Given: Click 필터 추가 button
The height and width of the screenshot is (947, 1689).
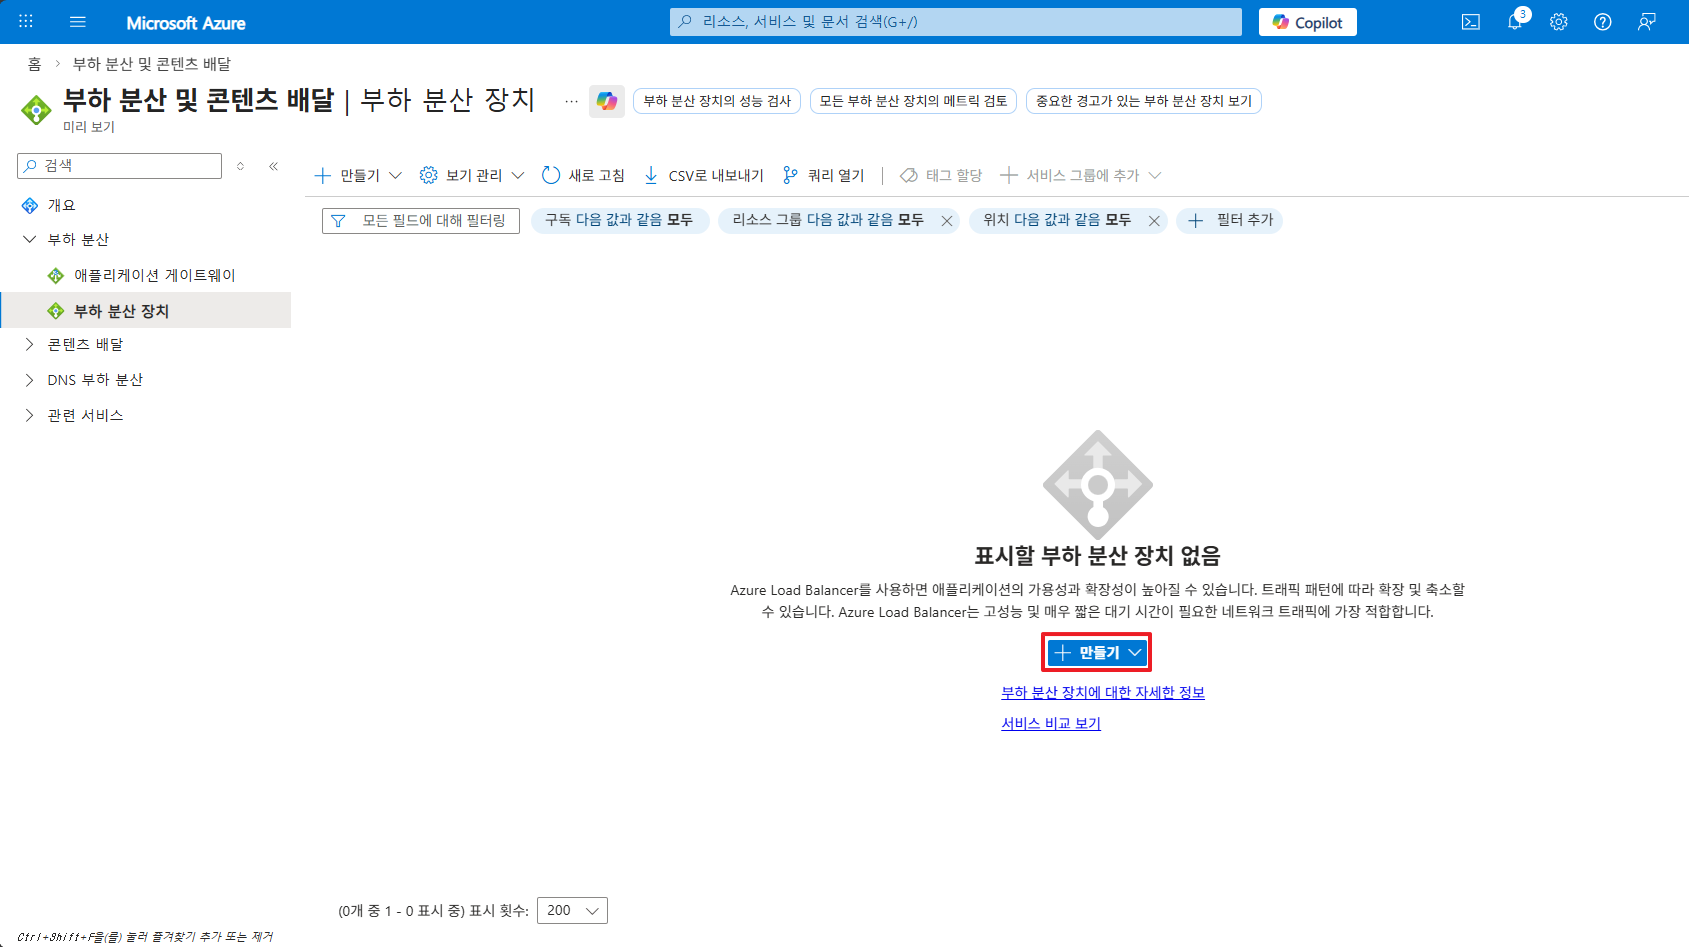Looking at the screenshot, I should tap(1230, 220).
